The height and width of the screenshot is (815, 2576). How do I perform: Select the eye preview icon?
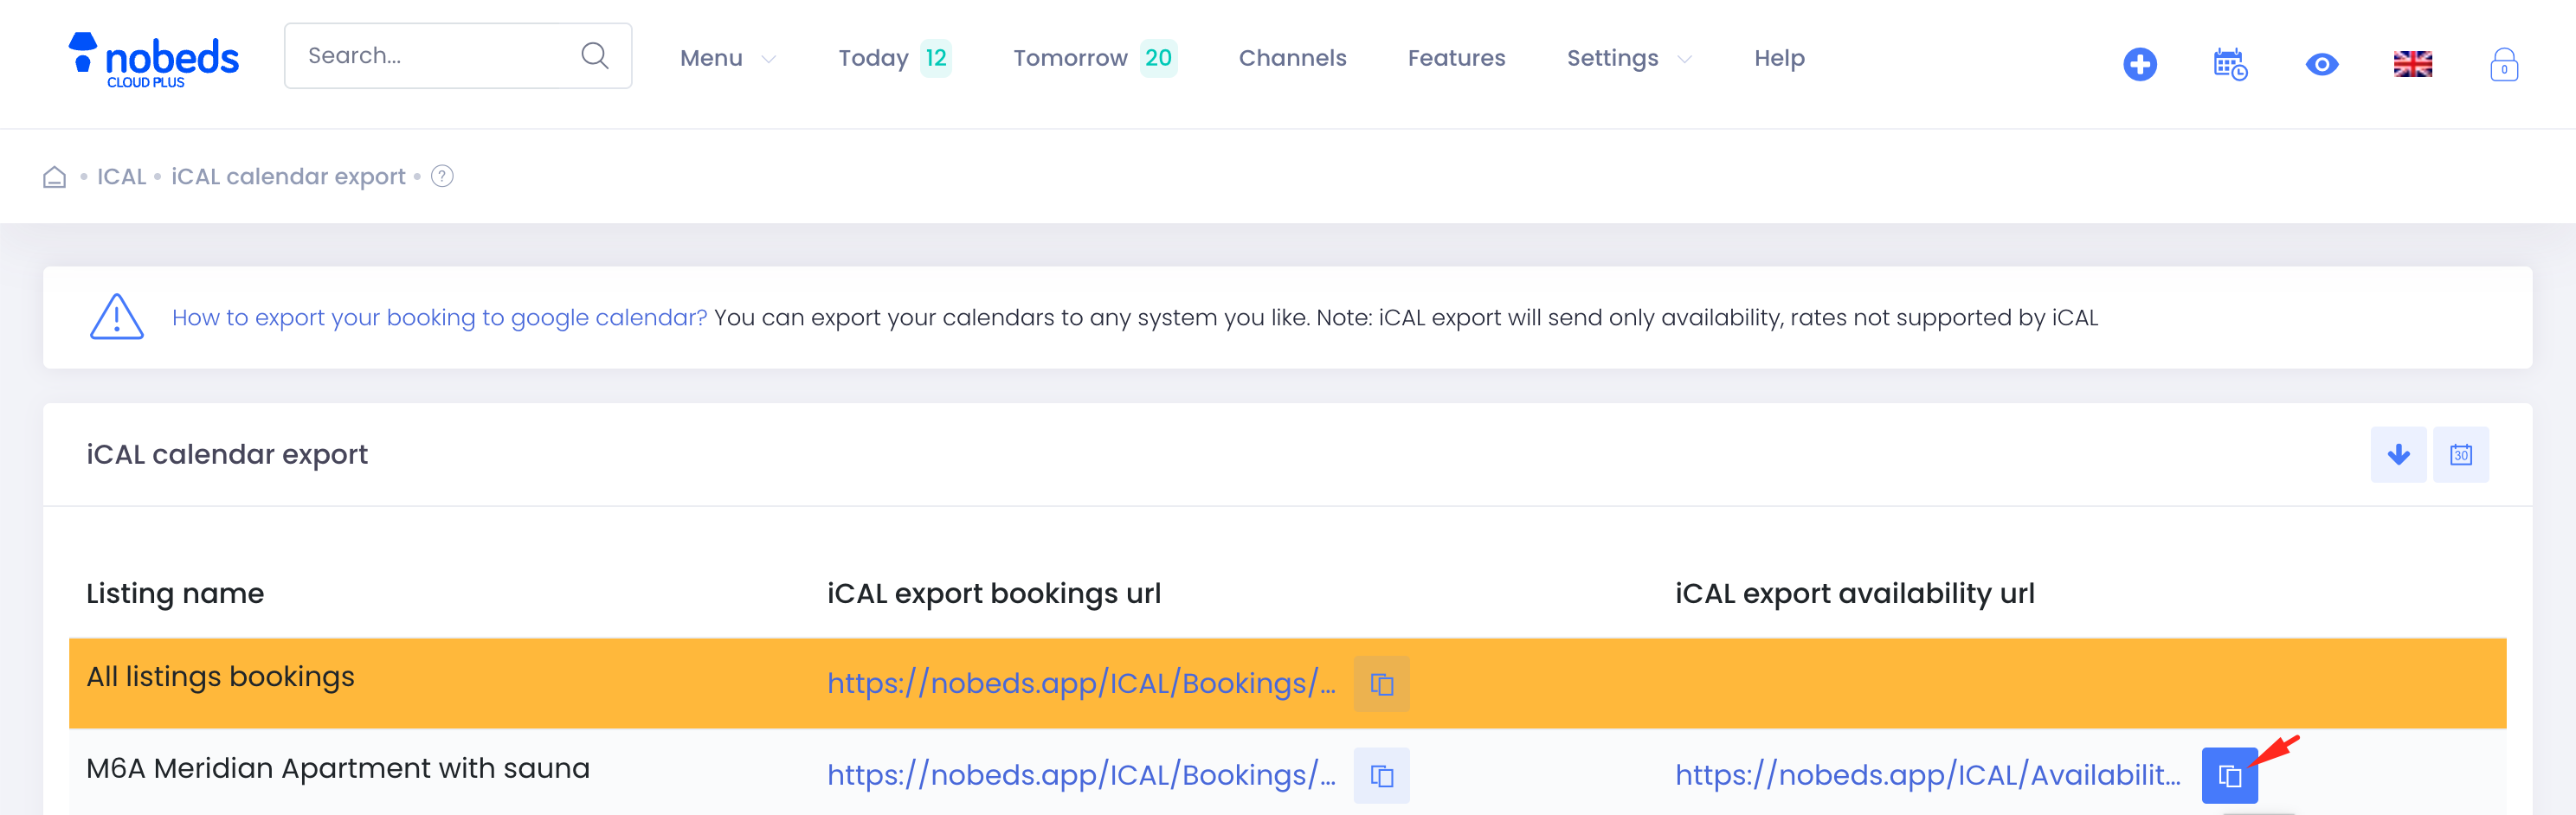point(2322,63)
